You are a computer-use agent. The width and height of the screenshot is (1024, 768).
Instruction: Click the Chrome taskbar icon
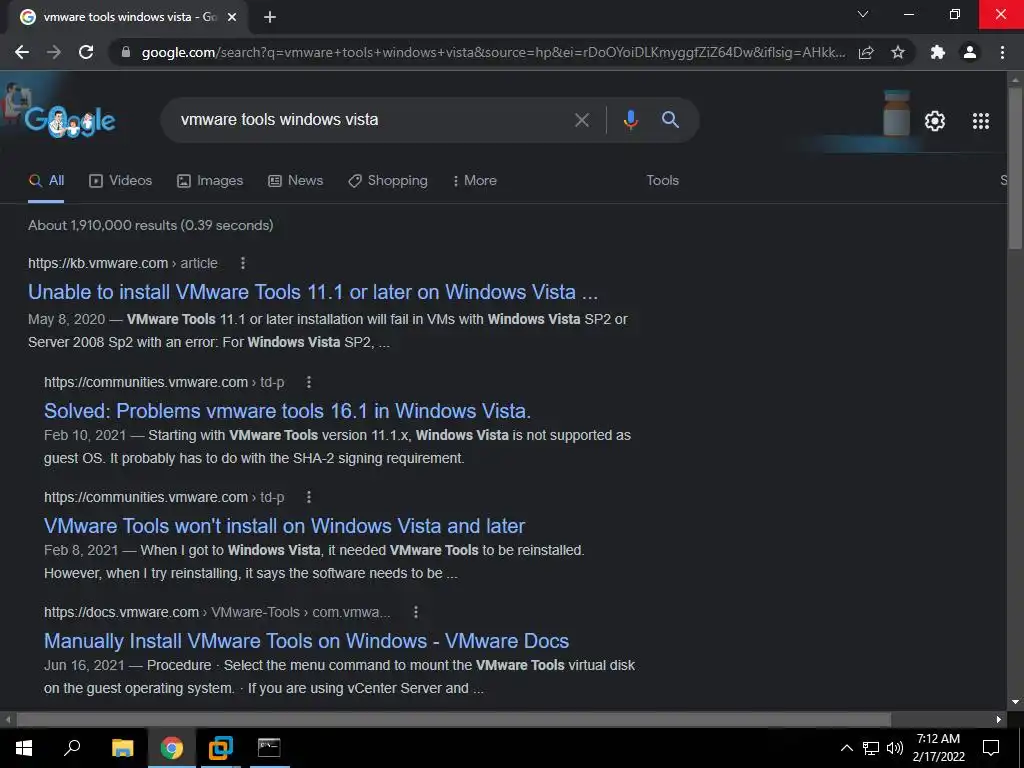tap(172, 748)
